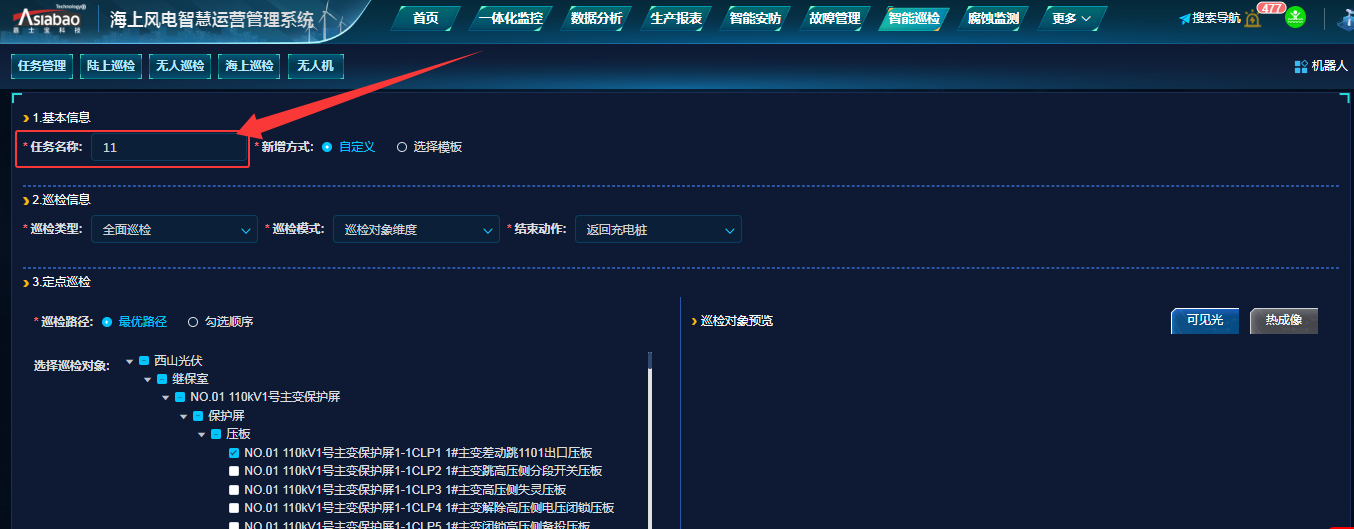Collapse the 继保室 tree node arrow
Screen dimensions: 1354x529
click(148, 379)
